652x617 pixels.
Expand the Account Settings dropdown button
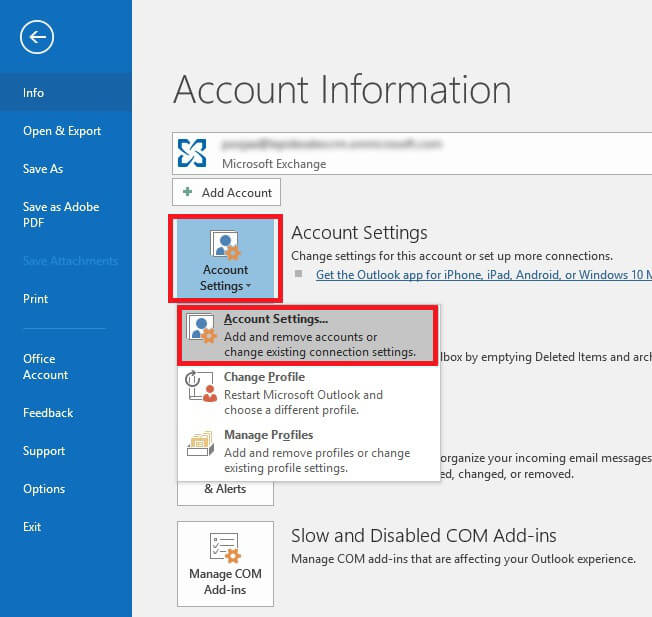(225, 258)
